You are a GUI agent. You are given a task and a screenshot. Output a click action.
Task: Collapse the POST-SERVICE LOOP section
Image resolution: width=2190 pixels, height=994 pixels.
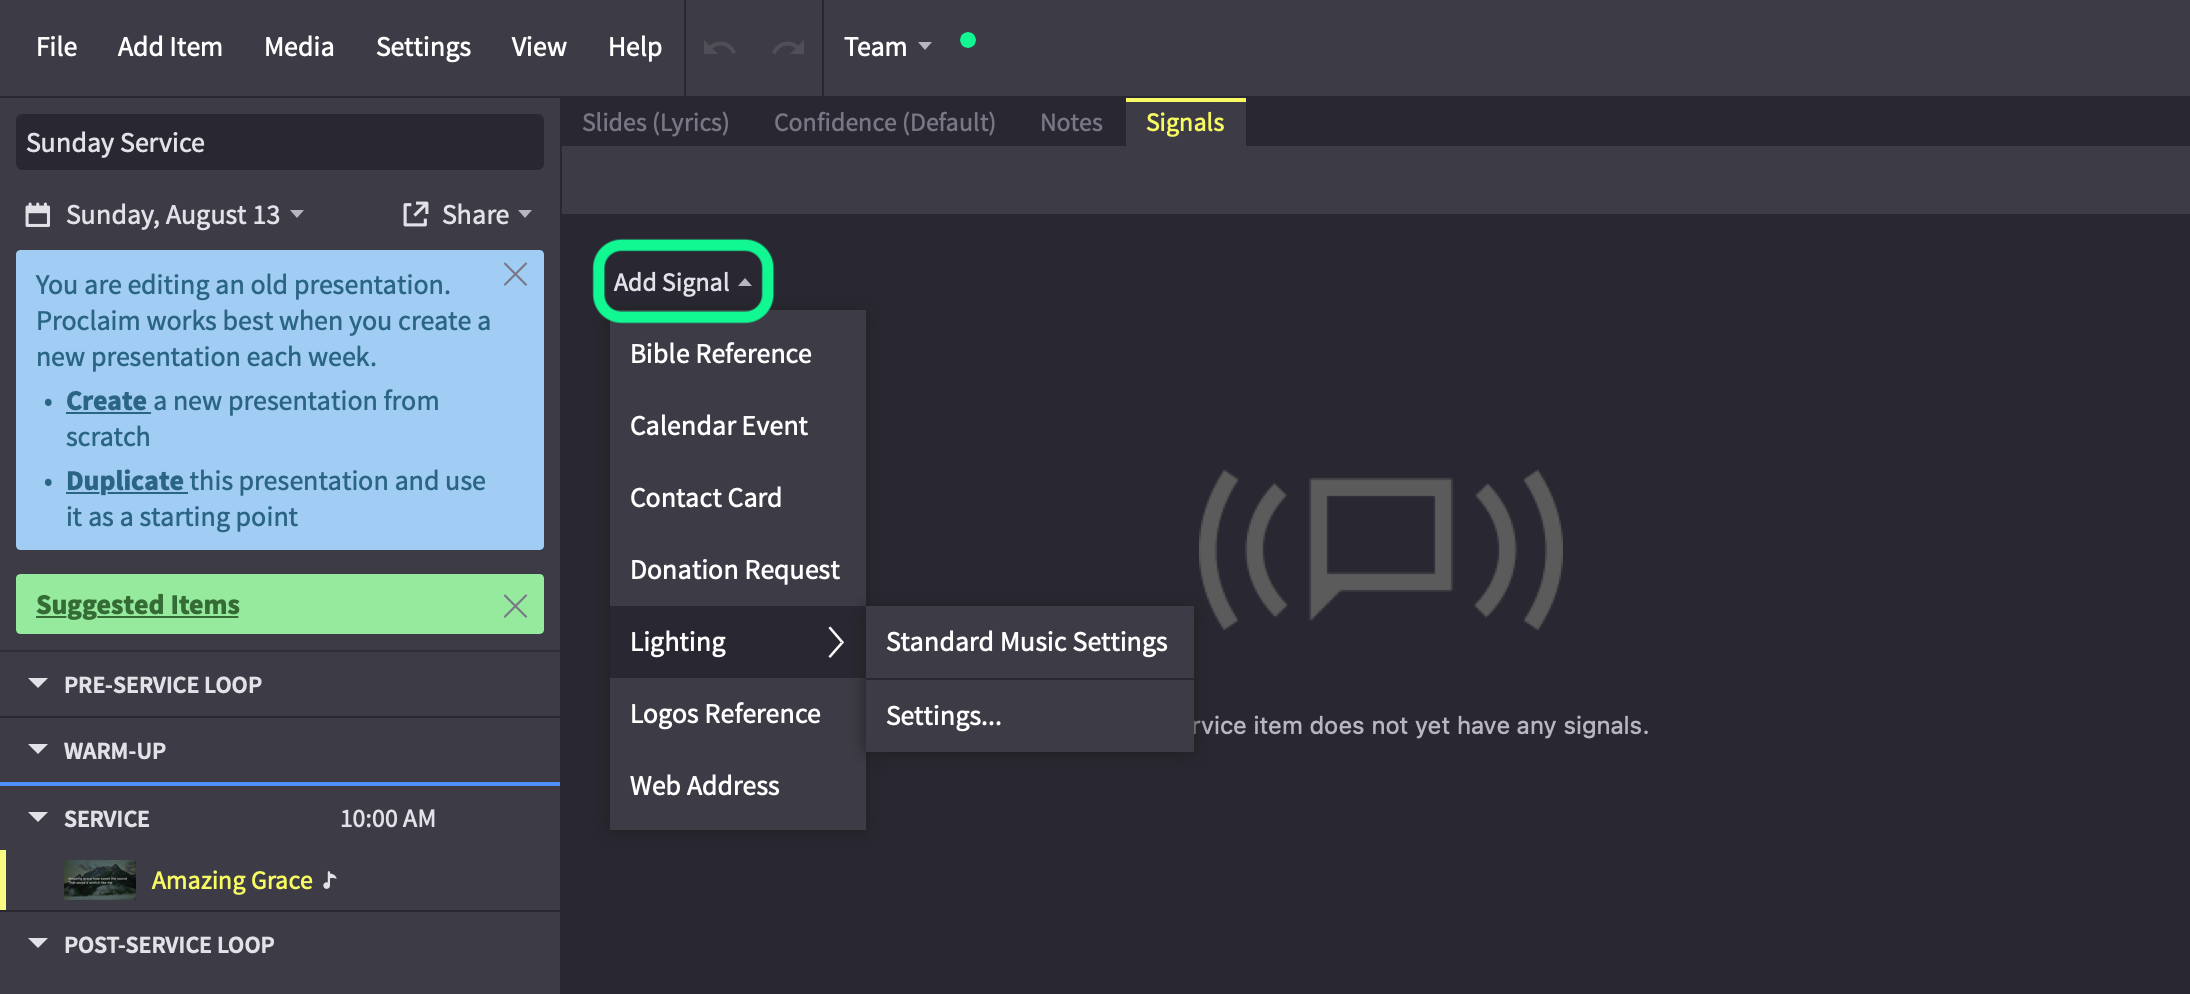coord(38,943)
